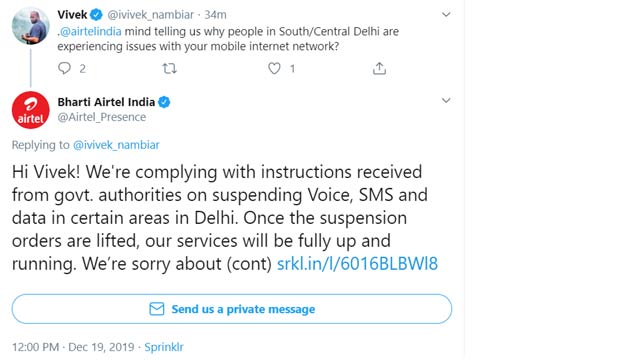Screen dimensions: 640x360
Task: Open the 12:00 PM Dec 19 timestamp
Action: pos(73,347)
